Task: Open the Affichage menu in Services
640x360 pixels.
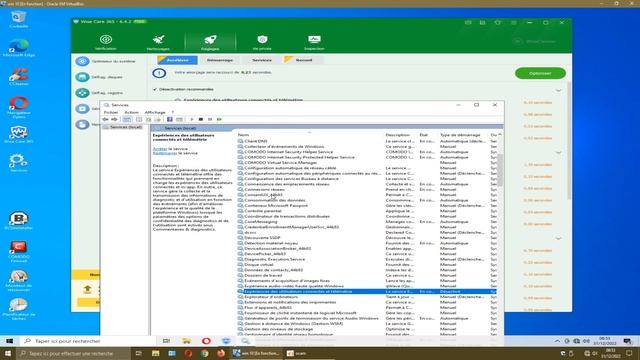Action: [155, 112]
